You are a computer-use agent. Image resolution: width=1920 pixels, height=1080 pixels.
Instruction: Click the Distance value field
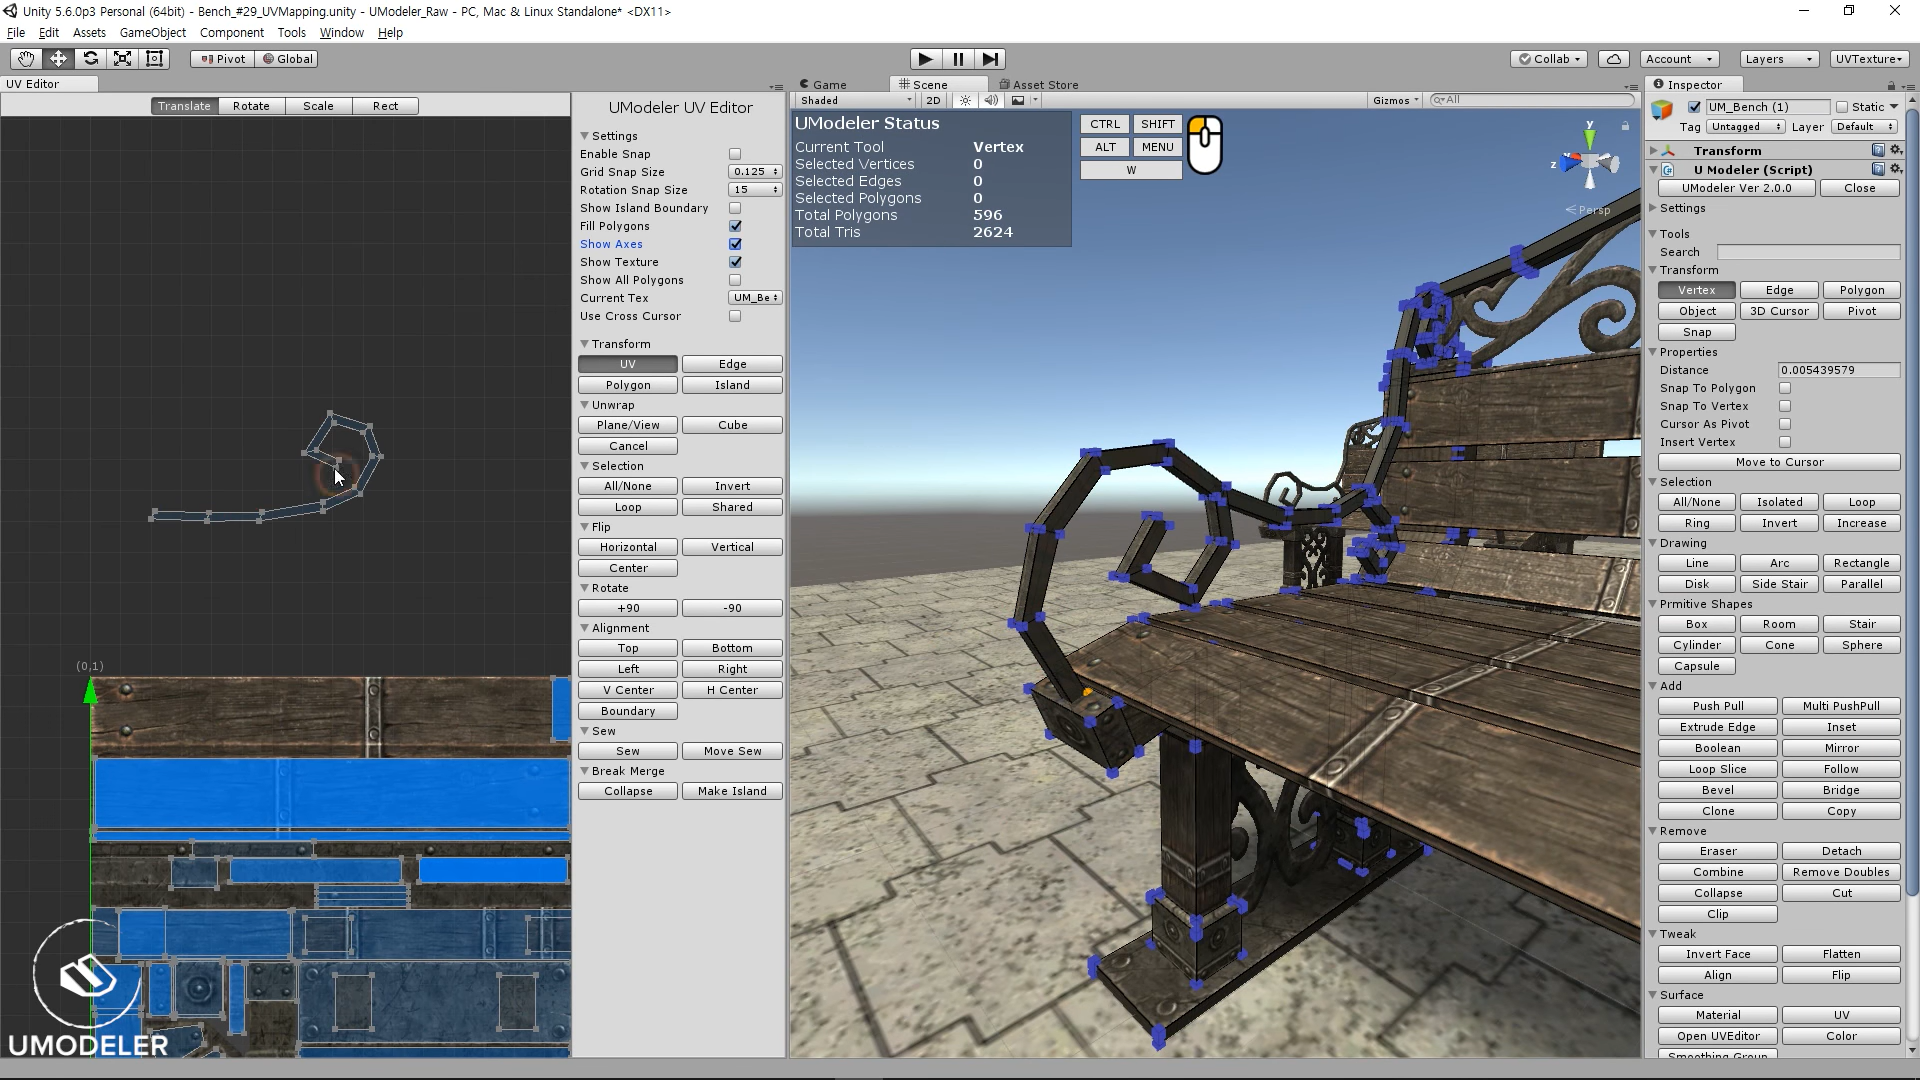[1839, 370]
